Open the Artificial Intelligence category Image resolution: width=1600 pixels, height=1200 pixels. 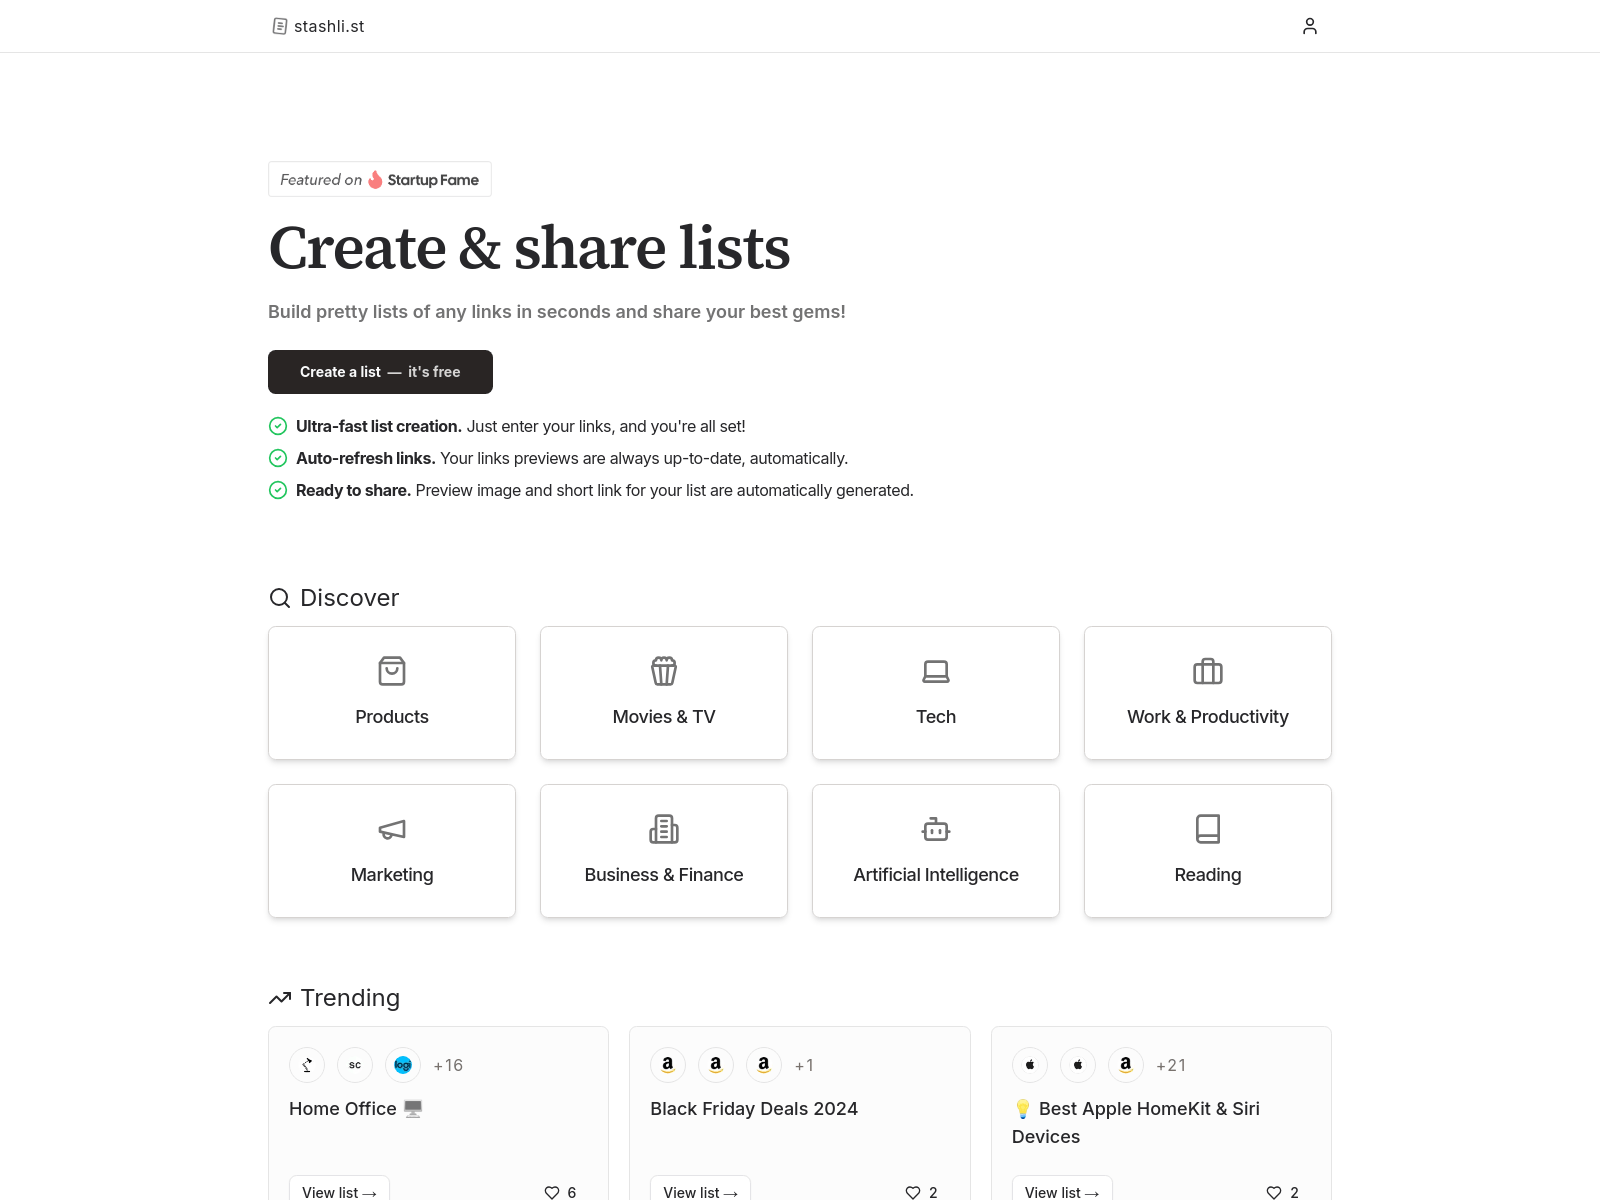[x=935, y=850]
